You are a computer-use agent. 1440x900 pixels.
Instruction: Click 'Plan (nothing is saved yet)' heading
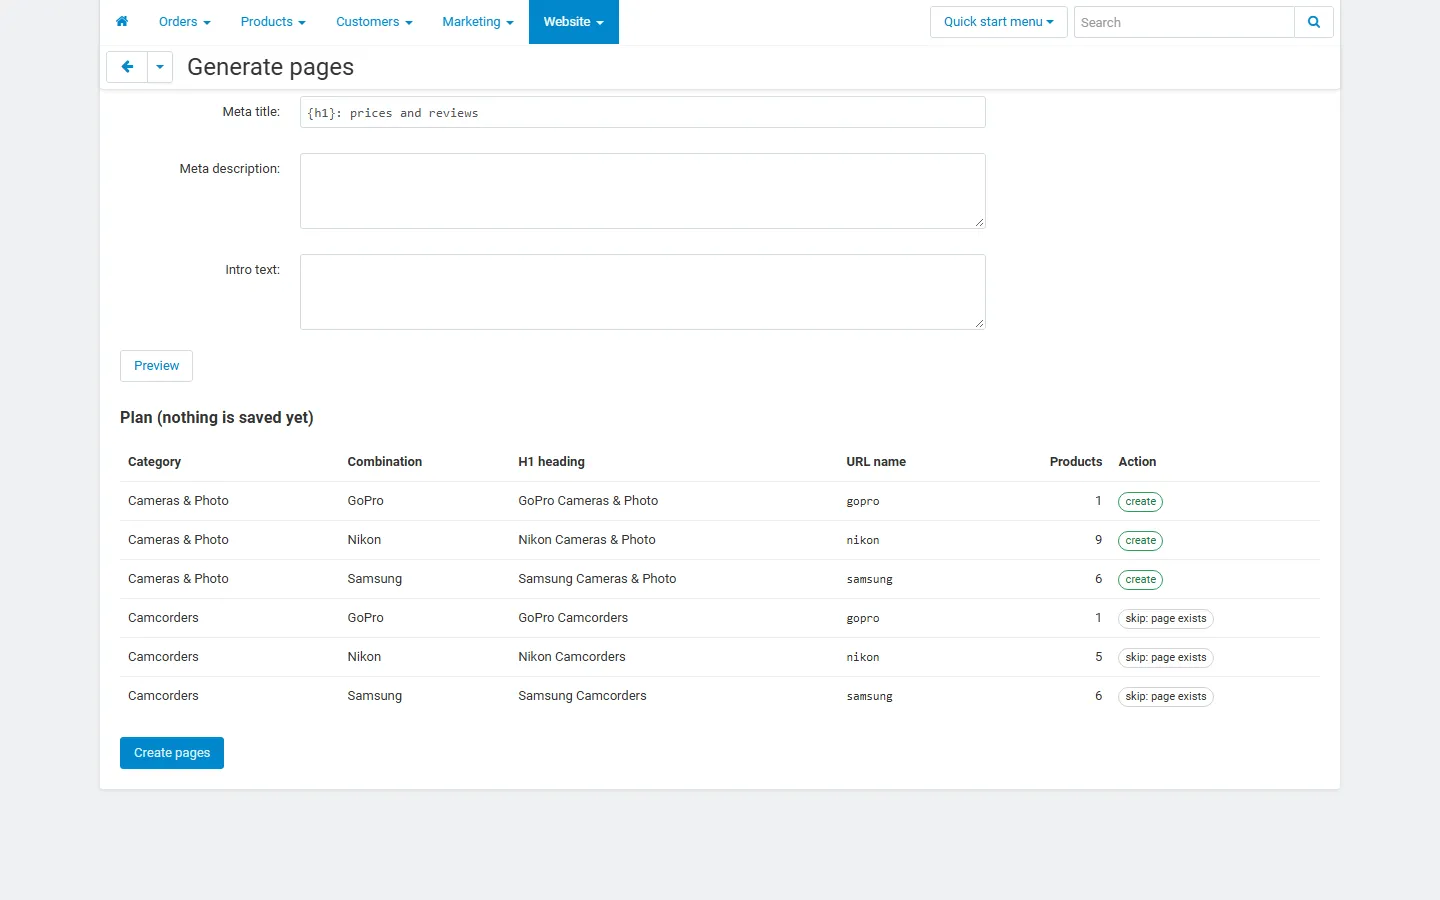pyautogui.click(x=217, y=418)
